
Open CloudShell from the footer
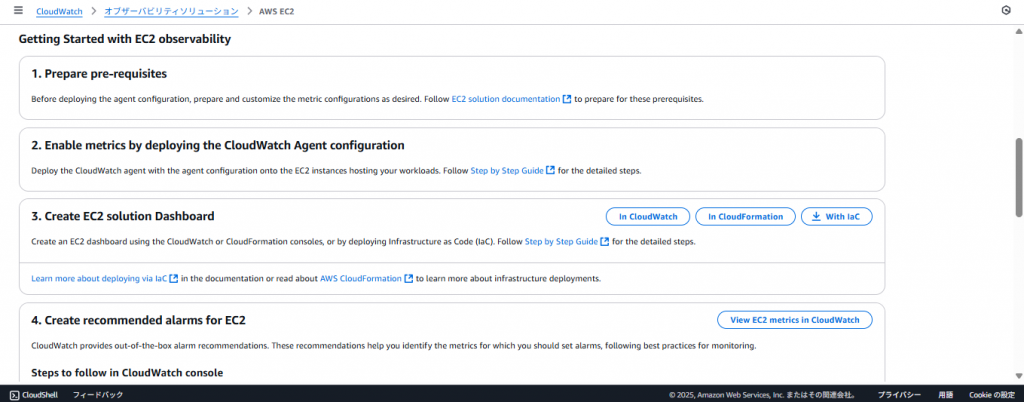[34, 395]
